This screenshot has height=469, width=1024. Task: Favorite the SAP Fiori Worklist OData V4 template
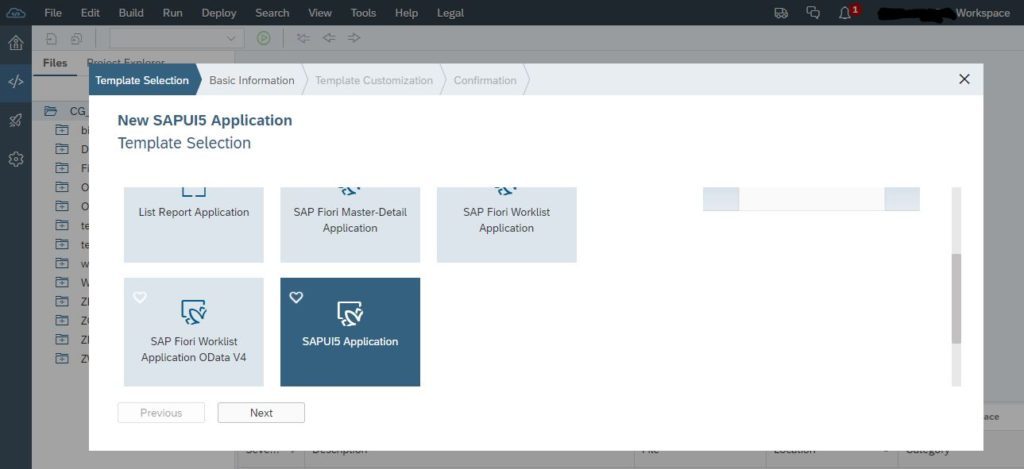(x=140, y=297)
